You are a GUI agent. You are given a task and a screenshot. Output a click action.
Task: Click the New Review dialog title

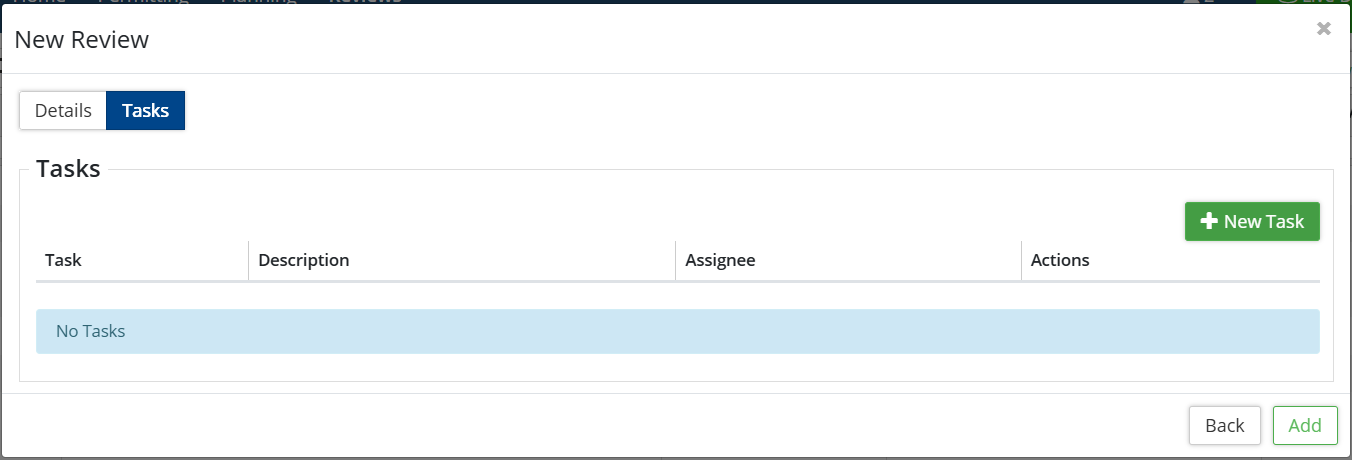pyautogui.click(x=82, y=40)
